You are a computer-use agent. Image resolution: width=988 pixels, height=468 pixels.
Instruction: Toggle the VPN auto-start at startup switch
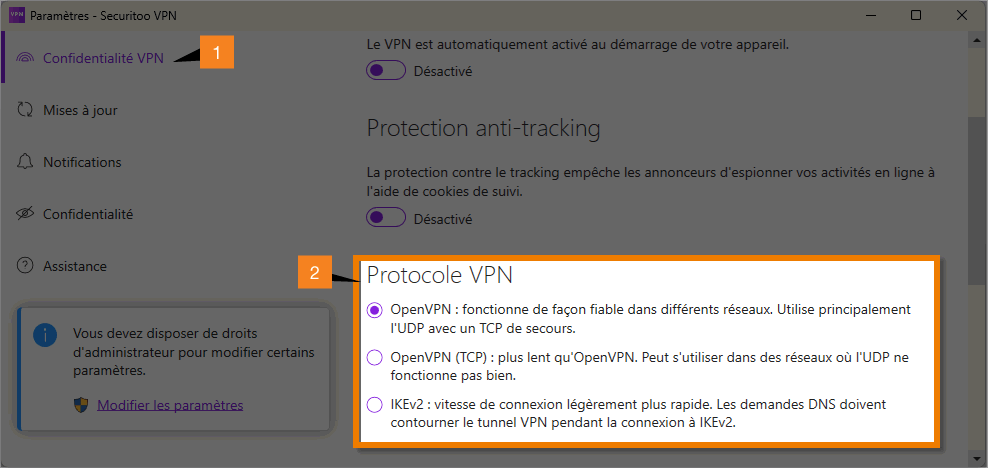pyautogui.click(x=385, y=71)
